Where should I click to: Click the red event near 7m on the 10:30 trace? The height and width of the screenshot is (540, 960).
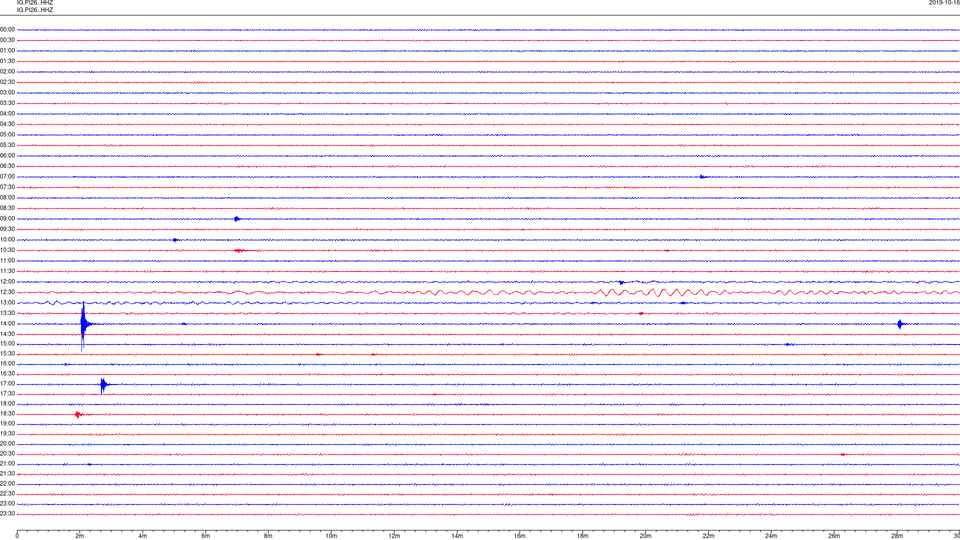(x=239, y=250)
